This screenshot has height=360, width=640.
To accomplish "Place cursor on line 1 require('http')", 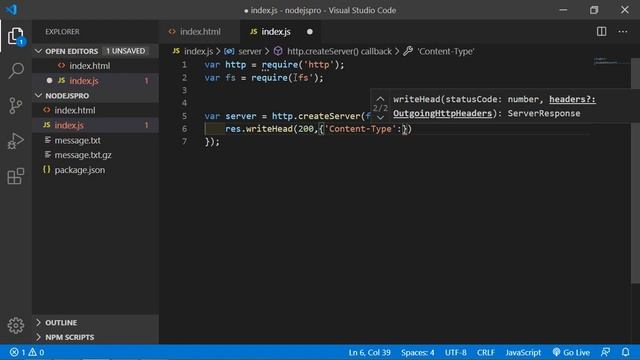I will (303, 64).
